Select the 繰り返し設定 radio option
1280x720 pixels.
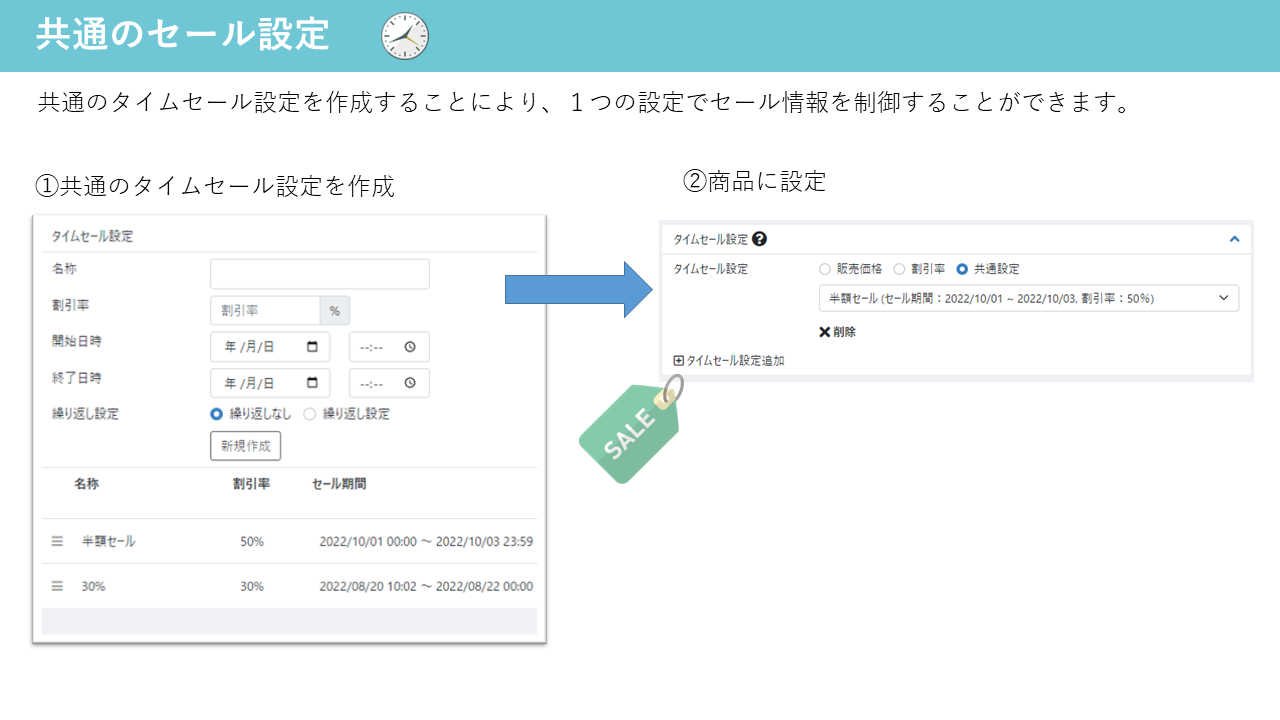(310, 414)
